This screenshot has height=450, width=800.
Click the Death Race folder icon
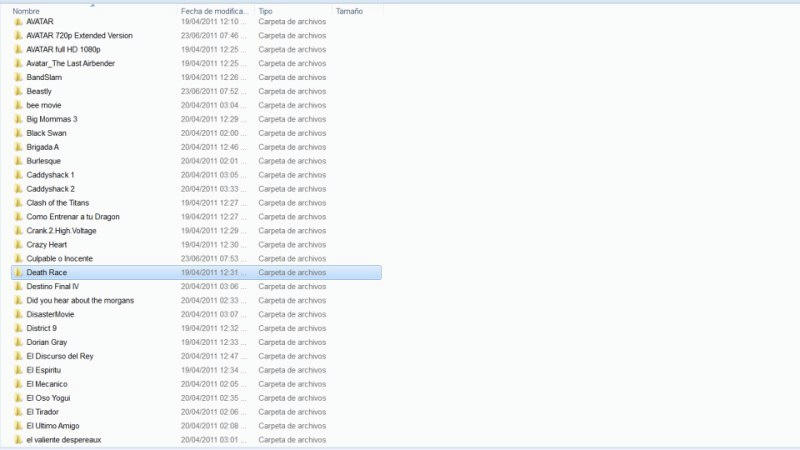click(x=18, y=272)
